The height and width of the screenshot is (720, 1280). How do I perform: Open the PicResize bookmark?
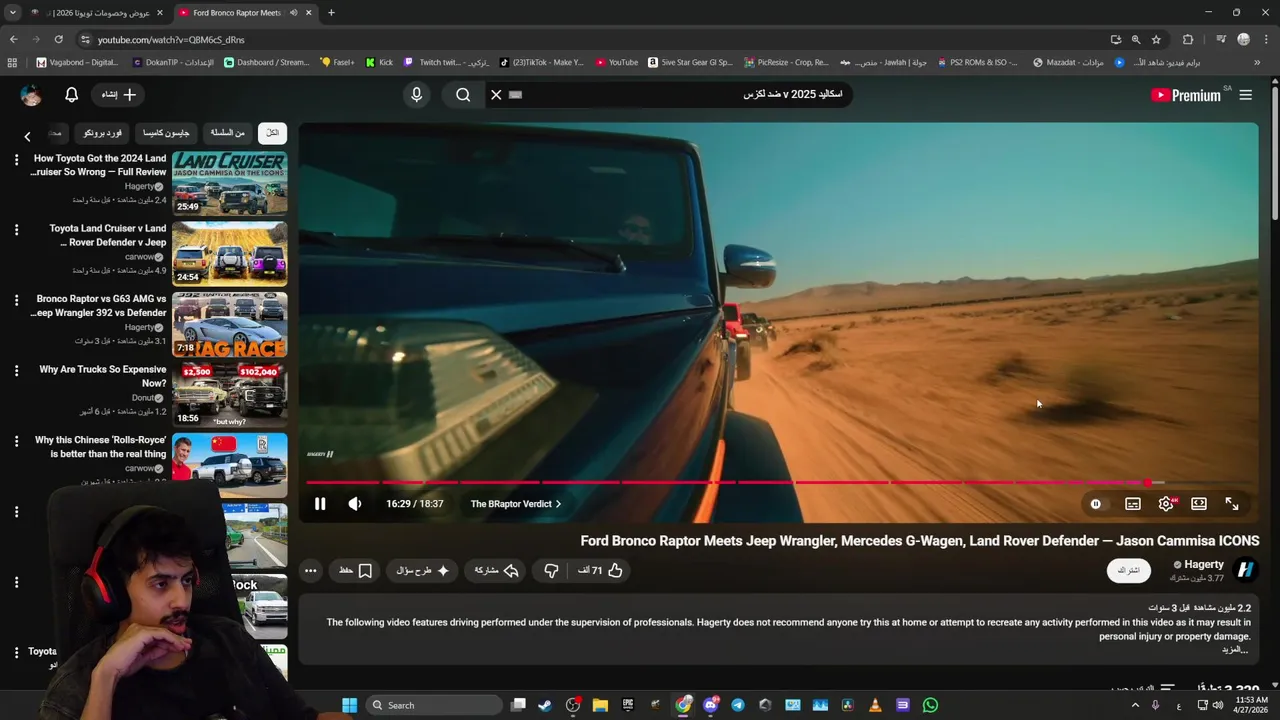pos(786,62)
